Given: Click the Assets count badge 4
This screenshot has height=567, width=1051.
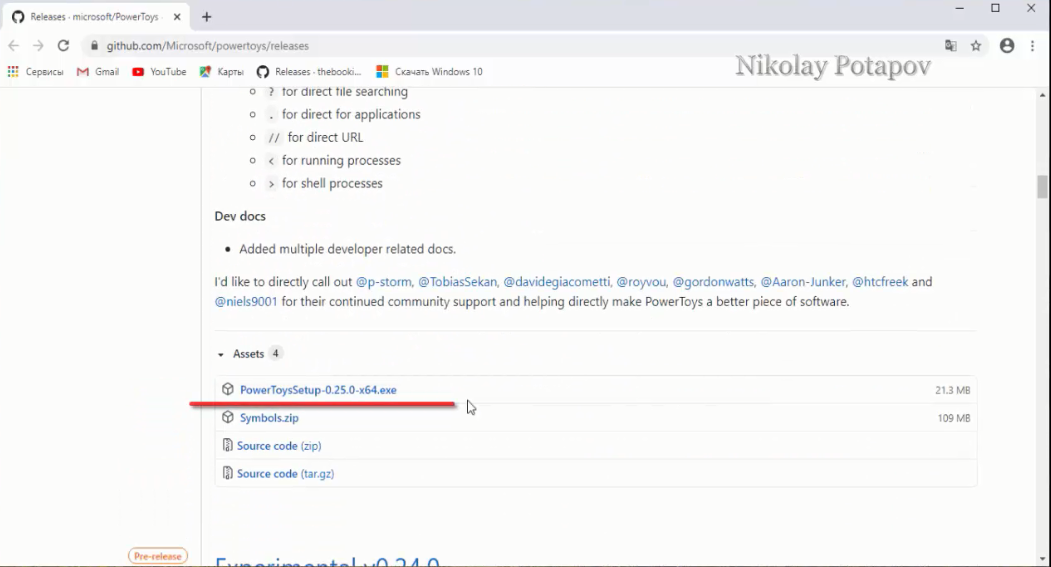Looking at the screenshot, I should point(275,353).
